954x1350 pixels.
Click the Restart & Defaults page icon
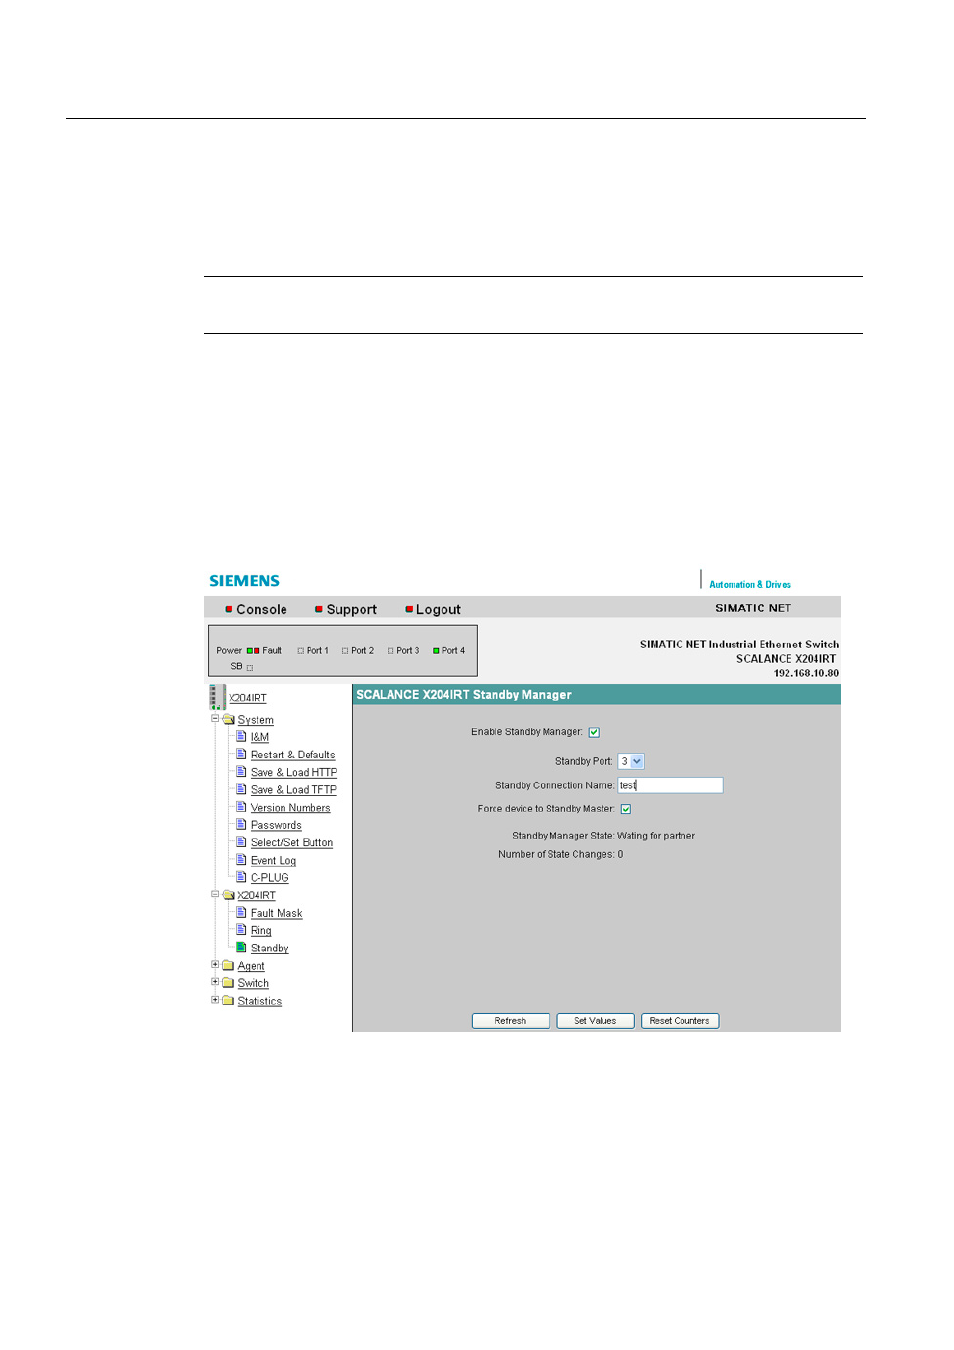pos(241,754)
